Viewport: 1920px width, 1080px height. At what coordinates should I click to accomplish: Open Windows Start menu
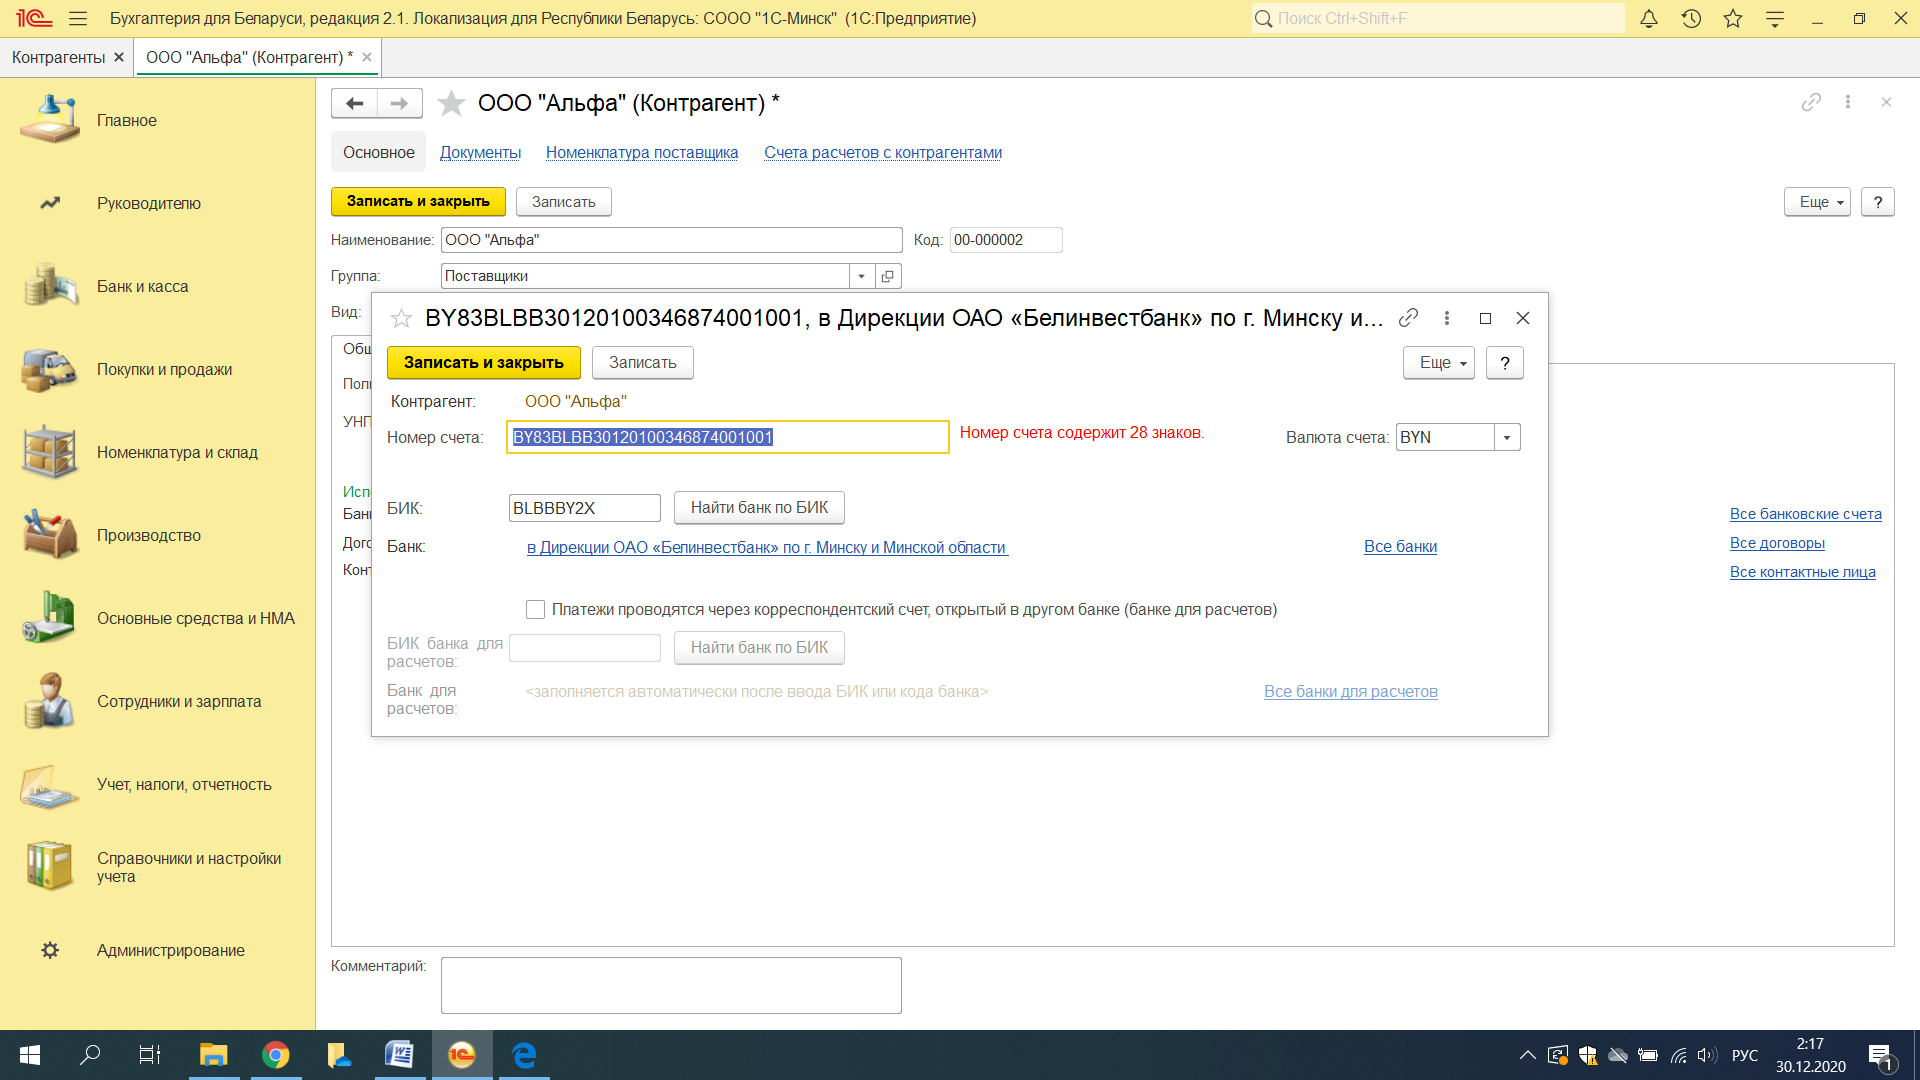click(30, 1055)
